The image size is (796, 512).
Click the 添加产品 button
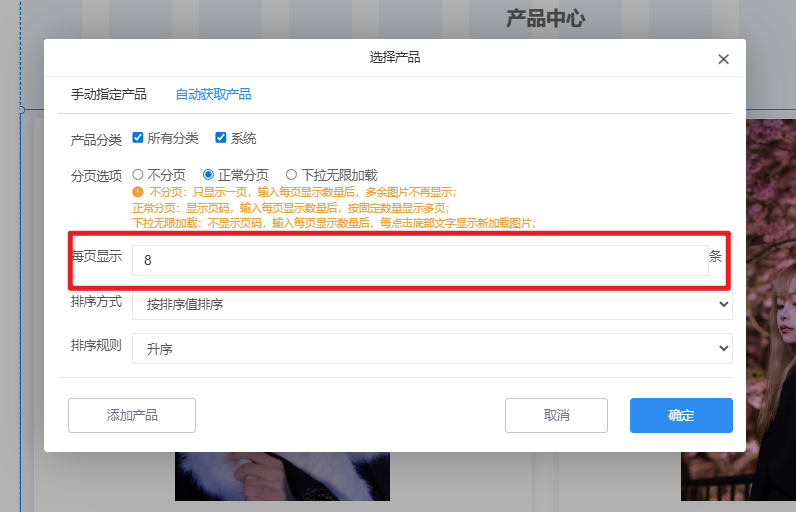click(x=132, y=415)
